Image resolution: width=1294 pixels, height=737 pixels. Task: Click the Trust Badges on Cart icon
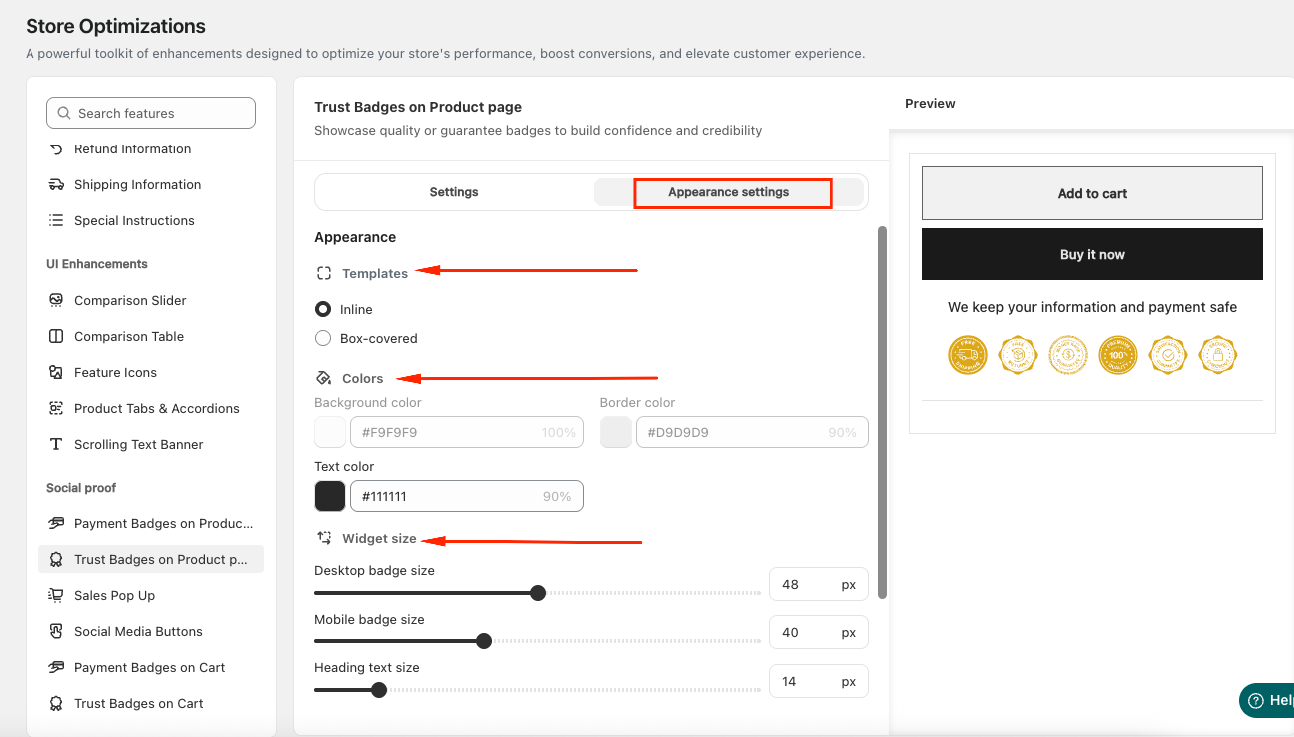coord(56,704)
